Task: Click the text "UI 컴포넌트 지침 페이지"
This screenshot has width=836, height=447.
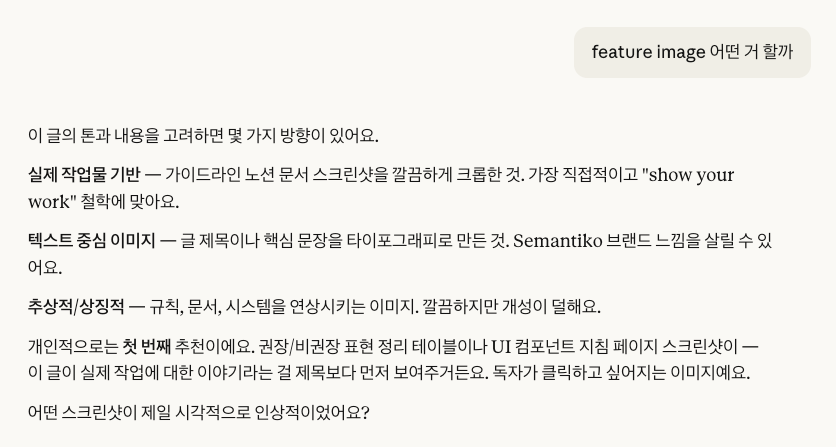Action: pos(576,348)
